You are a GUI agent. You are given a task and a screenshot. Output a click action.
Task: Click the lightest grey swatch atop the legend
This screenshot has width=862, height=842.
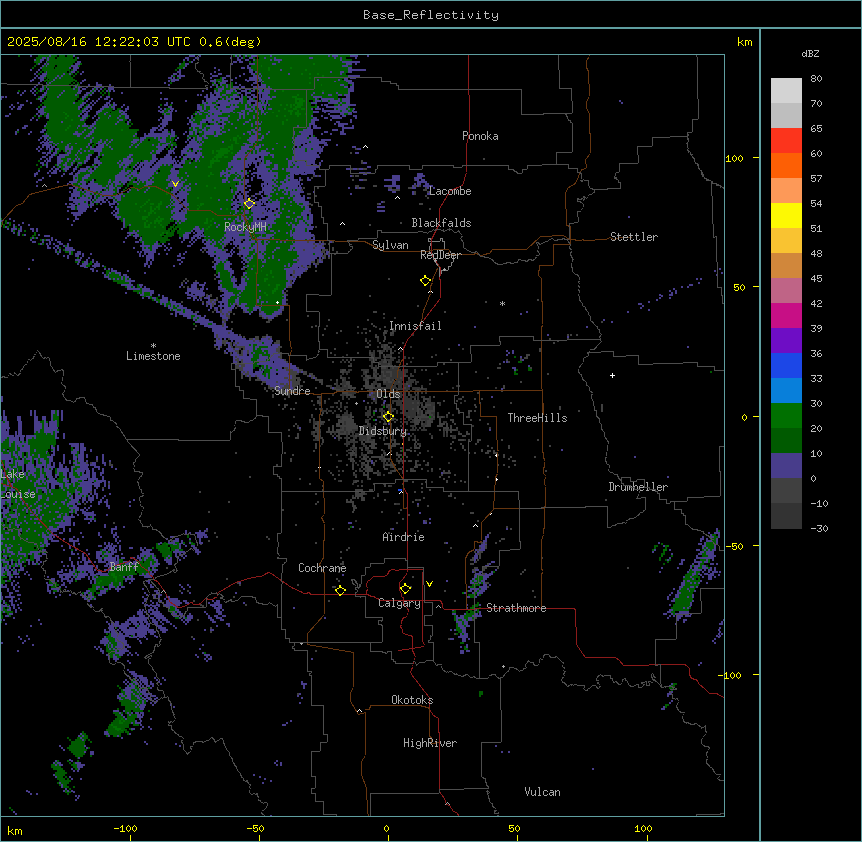786,90
